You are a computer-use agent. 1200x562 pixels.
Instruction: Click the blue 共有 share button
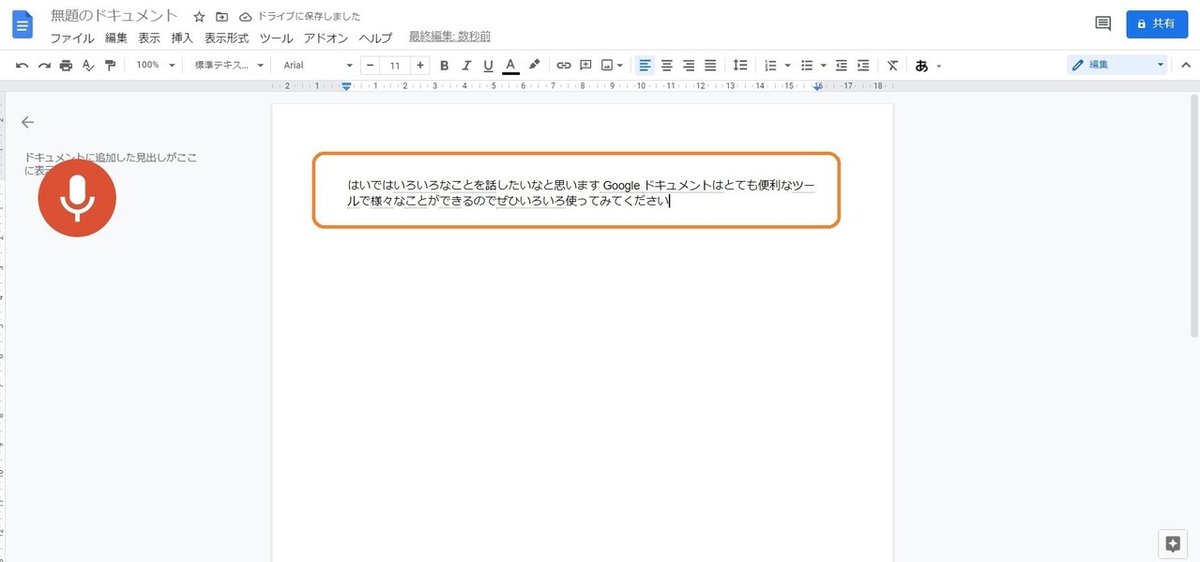click(x=1157, y=24)
